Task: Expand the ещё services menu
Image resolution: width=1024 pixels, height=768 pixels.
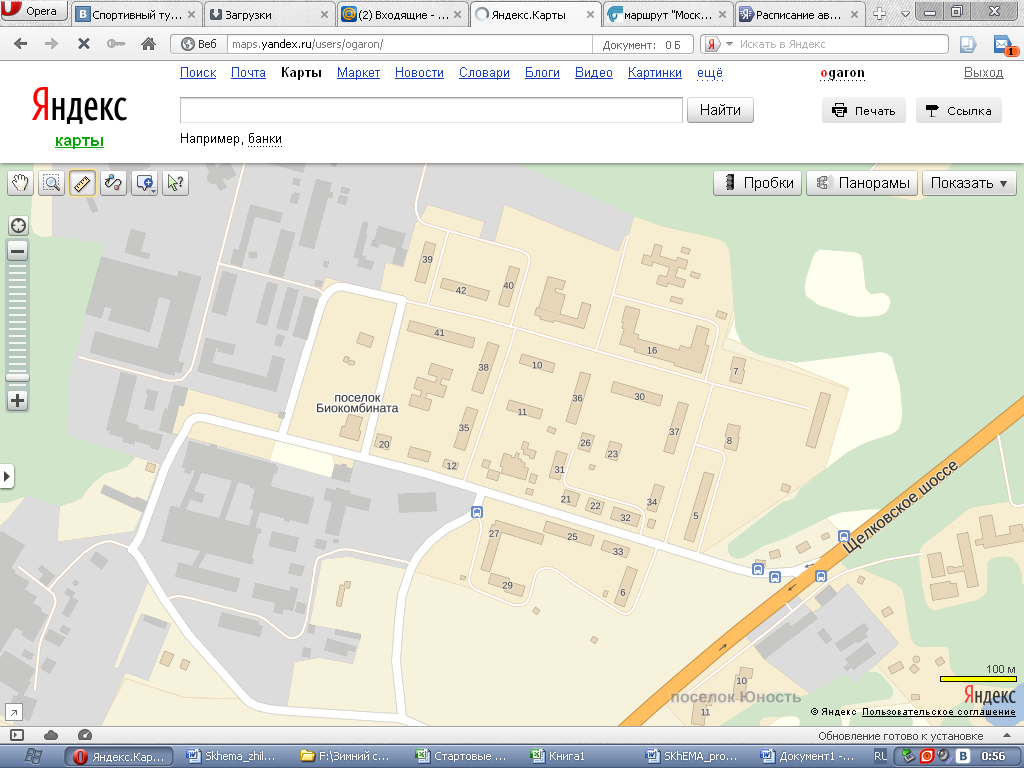Action: [710, 72]
